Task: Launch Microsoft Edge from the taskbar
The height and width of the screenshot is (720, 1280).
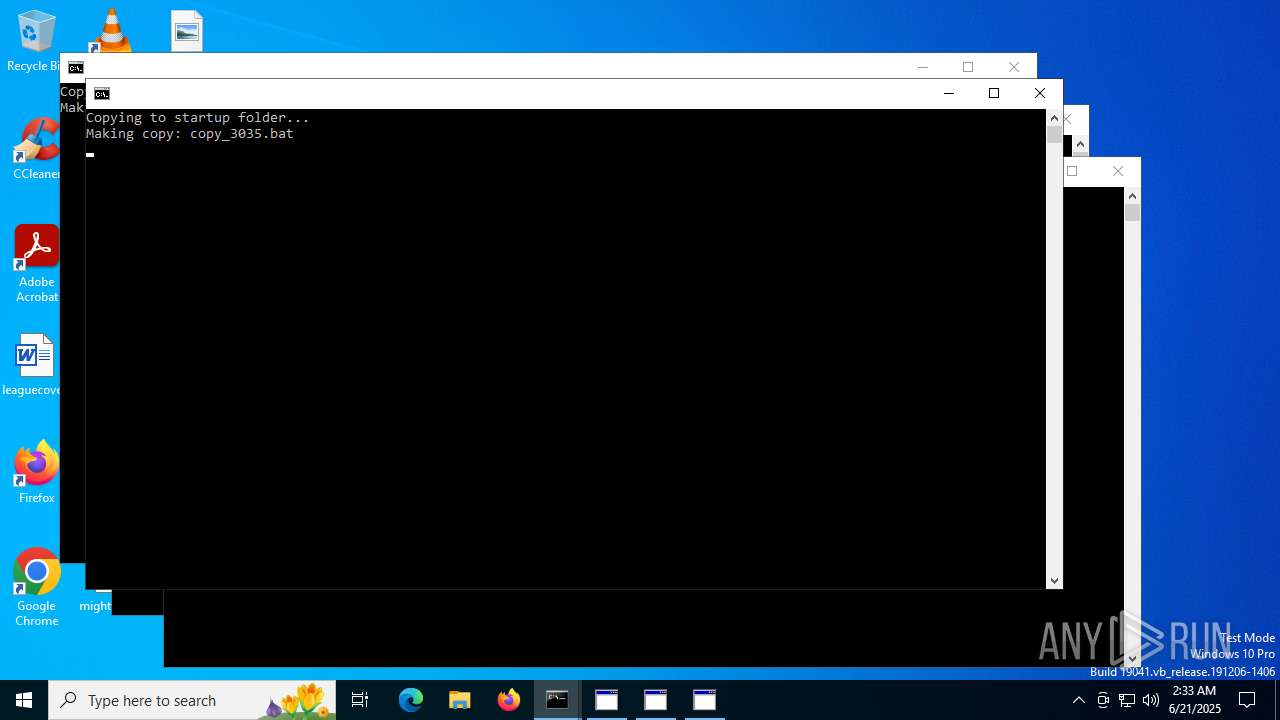Action: [411, 700]
